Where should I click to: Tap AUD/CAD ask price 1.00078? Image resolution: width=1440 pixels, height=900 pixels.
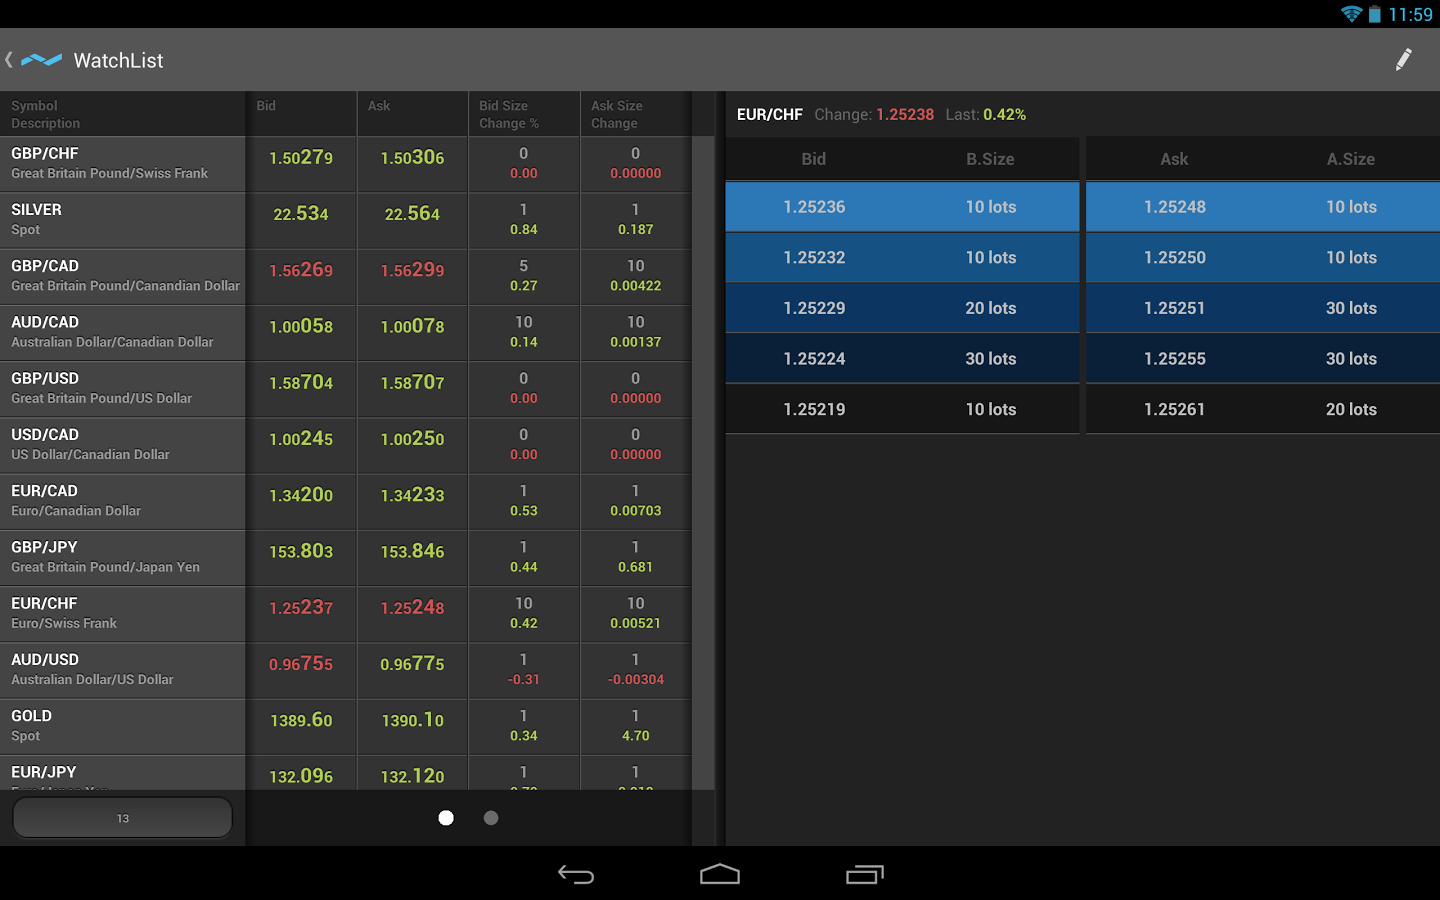[412, 326]
